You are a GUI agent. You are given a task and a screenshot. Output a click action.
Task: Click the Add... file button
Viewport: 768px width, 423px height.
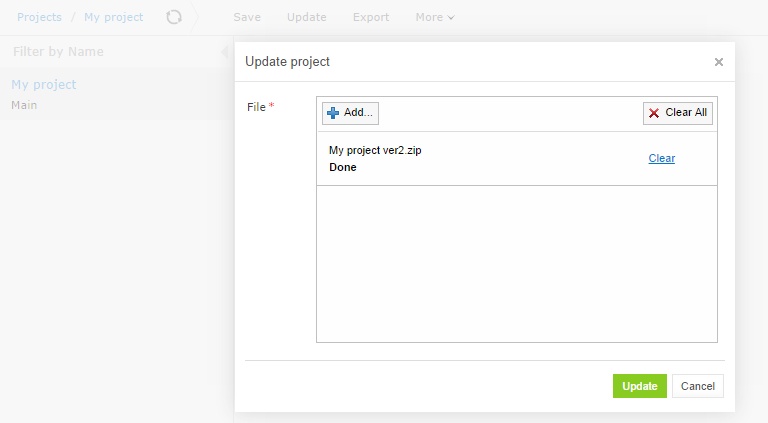pyautogui.click(x=350, y=113)
